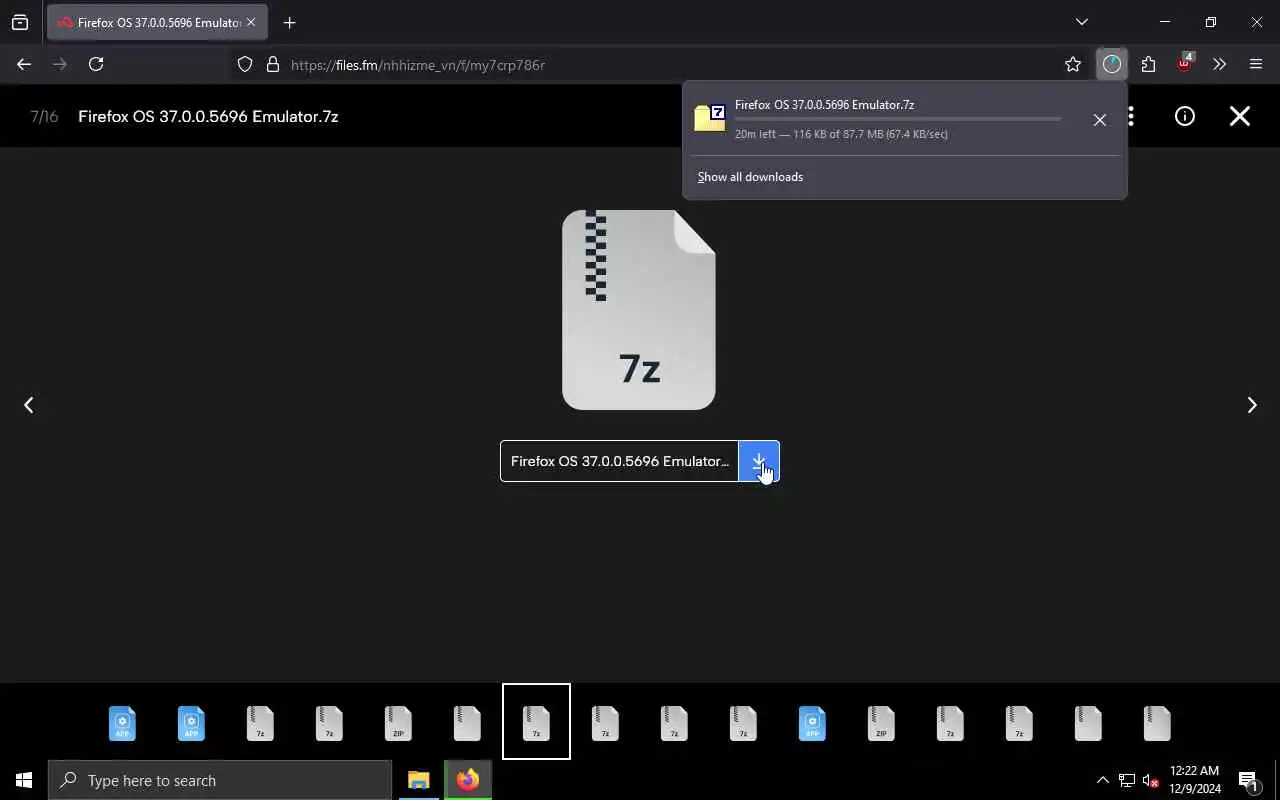Image resolution: width=1280 pixels, height=800 pixels.
Task: Click the 7/16 file counter
Action: [x=44, y=116]
